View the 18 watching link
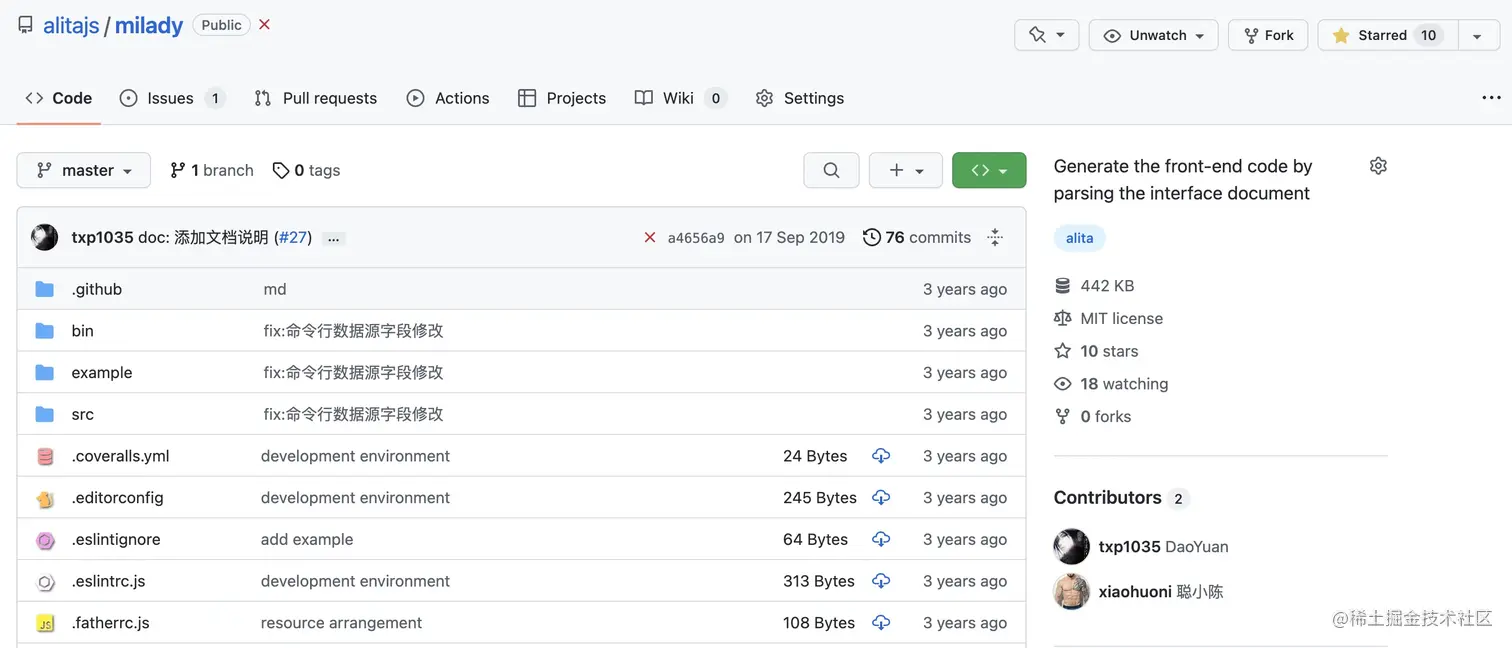The width and height of the screenshot is (1512, 648). point(1111,384)
